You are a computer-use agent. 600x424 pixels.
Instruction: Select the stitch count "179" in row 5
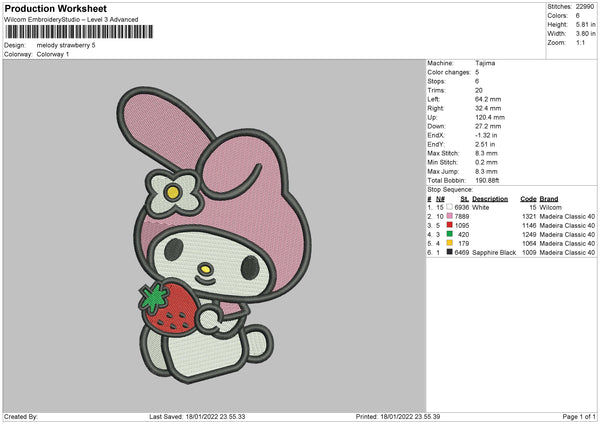click(463, 243)
